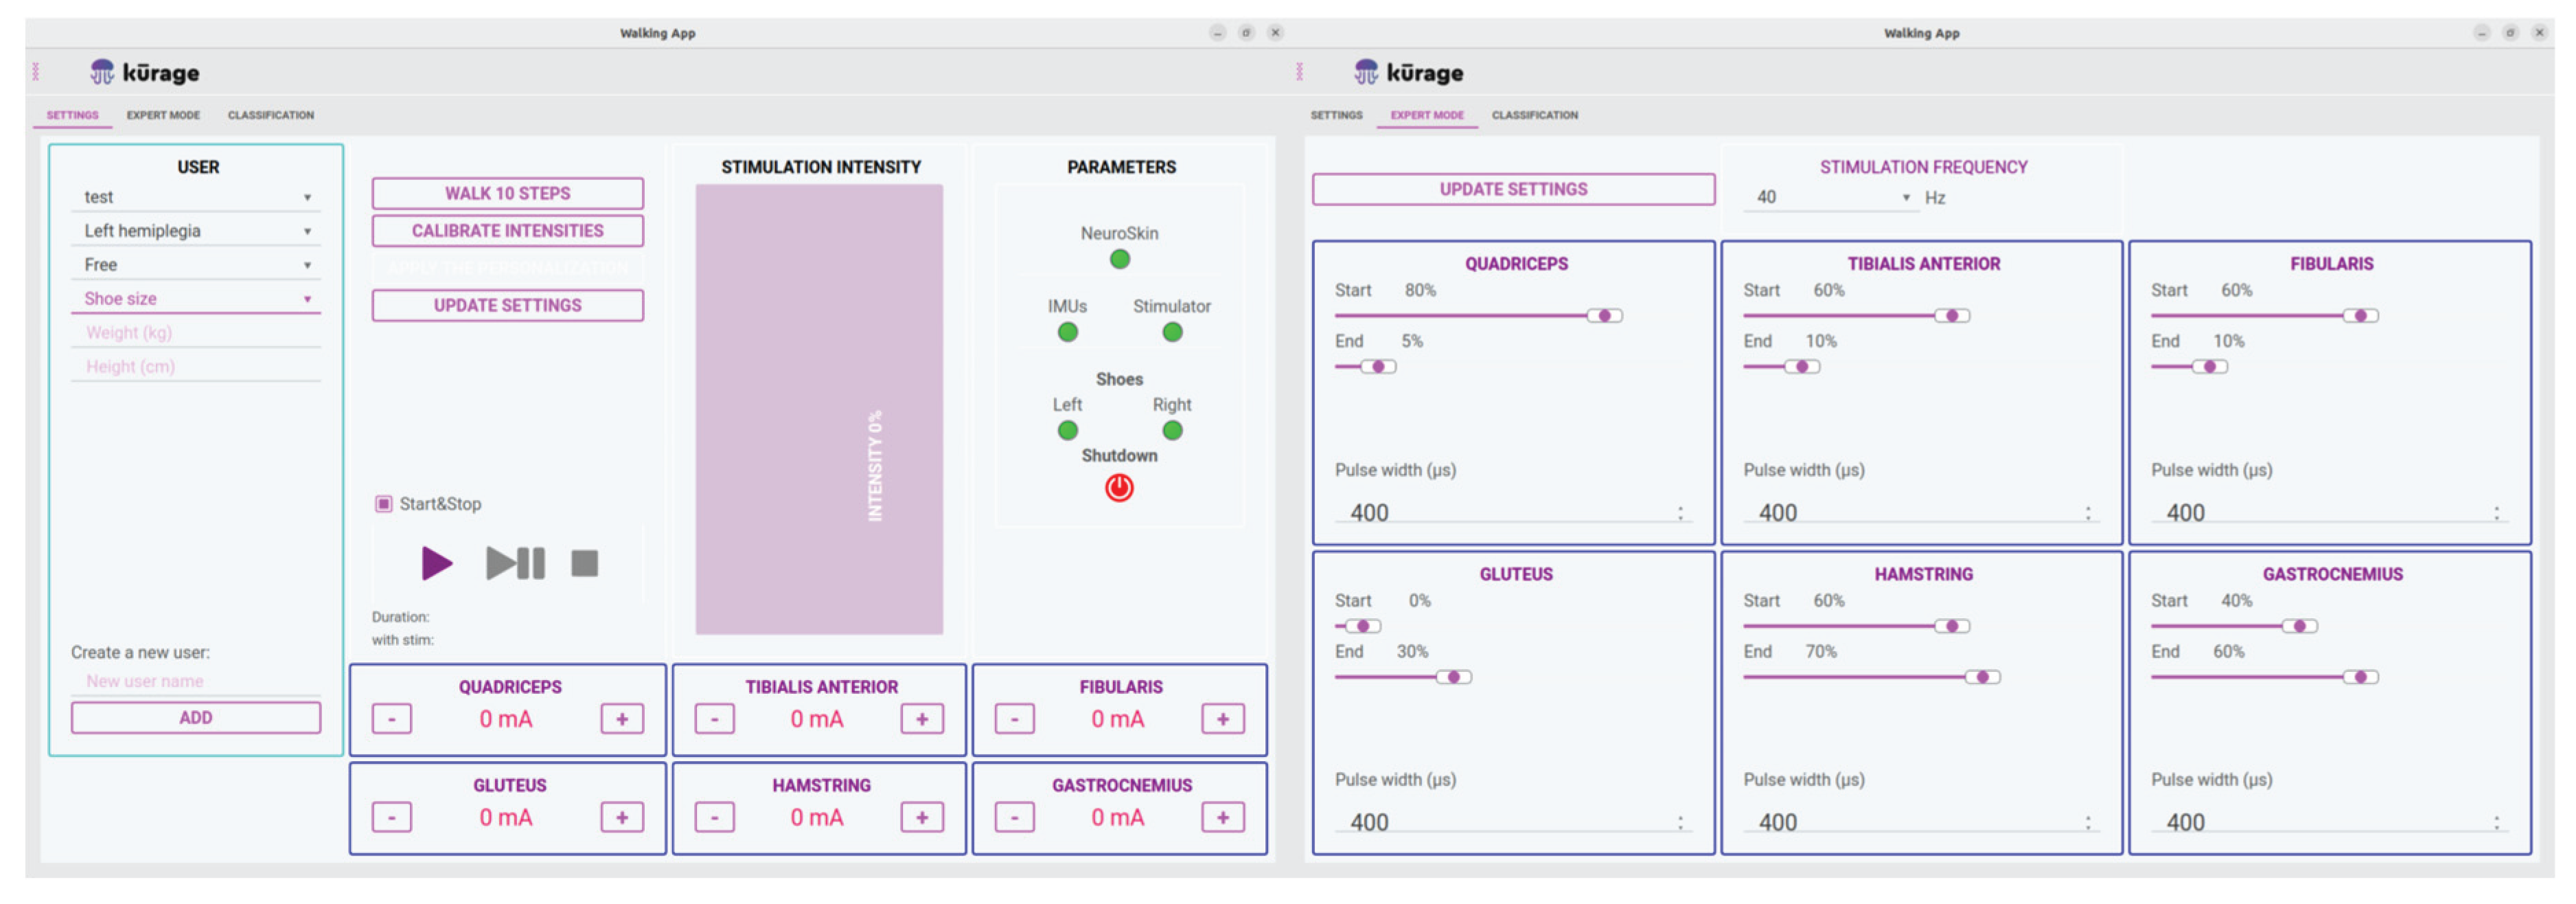Viewport: 2576px width, 904px height.
Task: Decrease Tibialis Anterior current with minus
Action: [714, 719]
